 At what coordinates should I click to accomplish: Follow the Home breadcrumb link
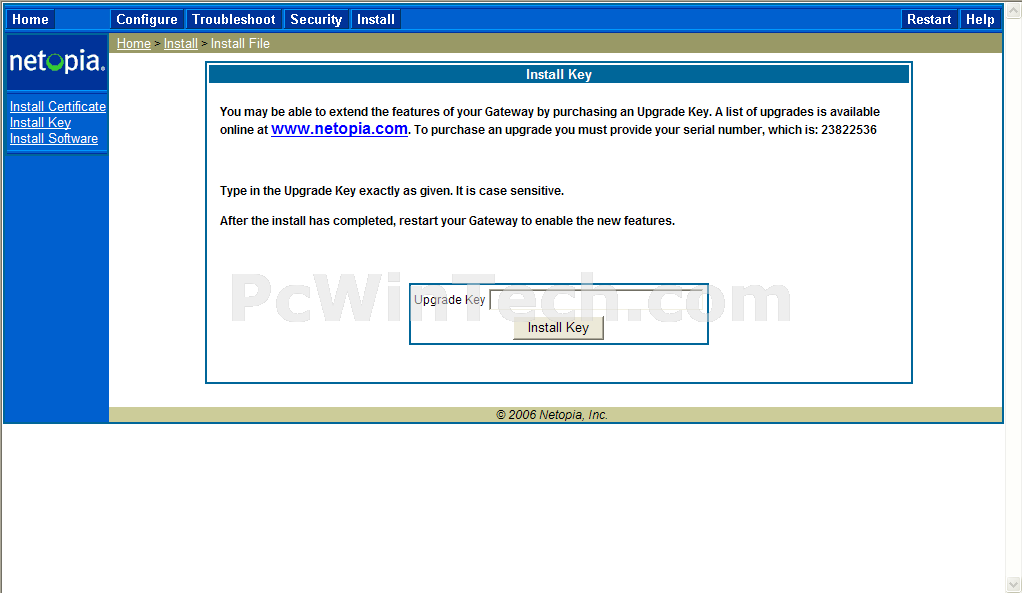(134, 44)
